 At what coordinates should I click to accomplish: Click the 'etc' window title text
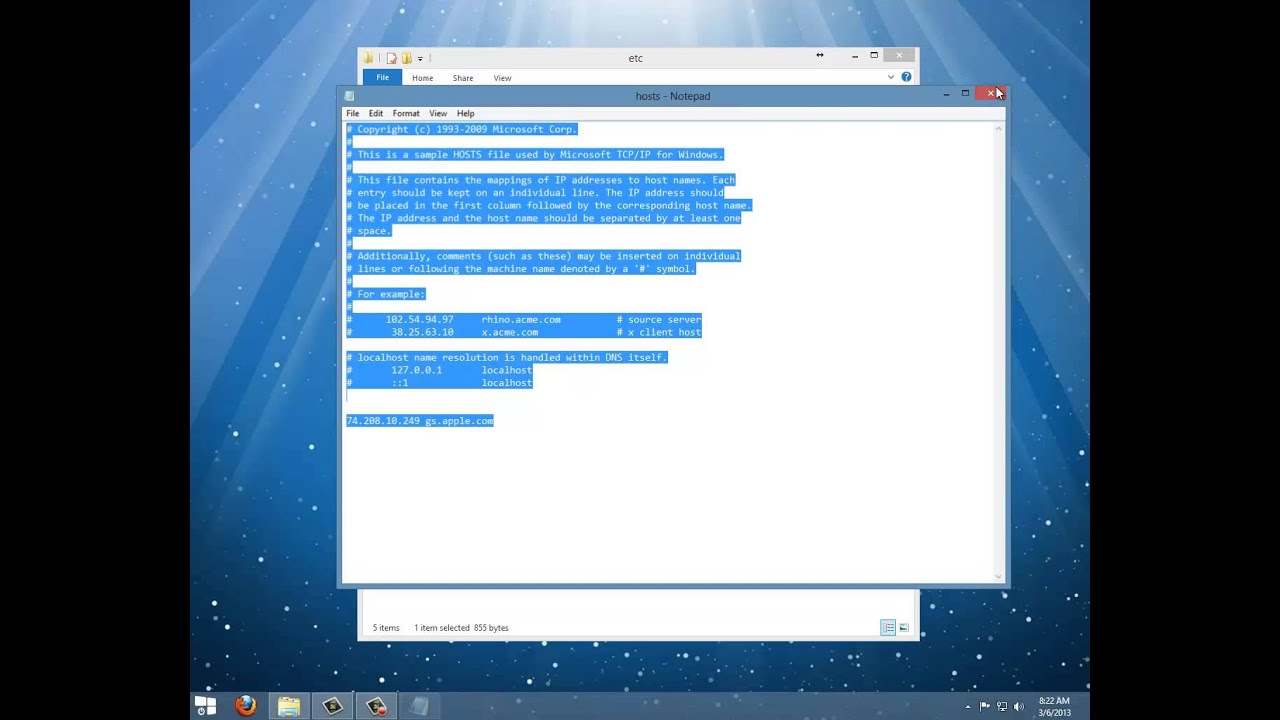[635, 58]
